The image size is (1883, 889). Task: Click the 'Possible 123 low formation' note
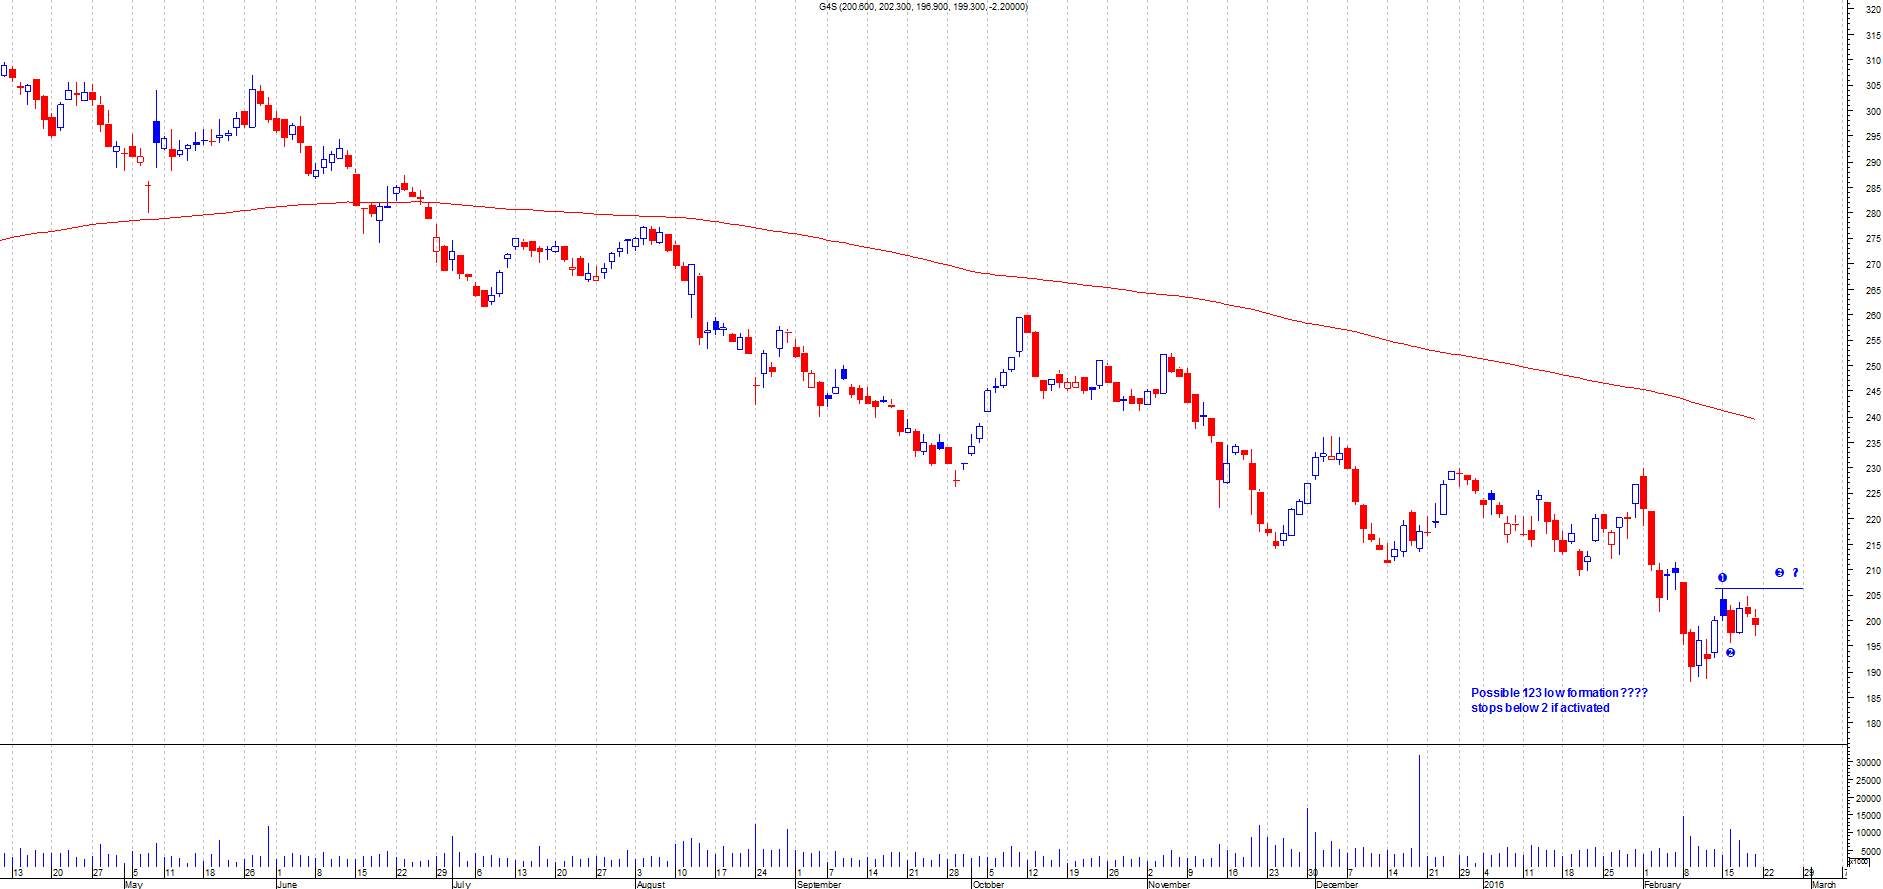click(1558, 693)
